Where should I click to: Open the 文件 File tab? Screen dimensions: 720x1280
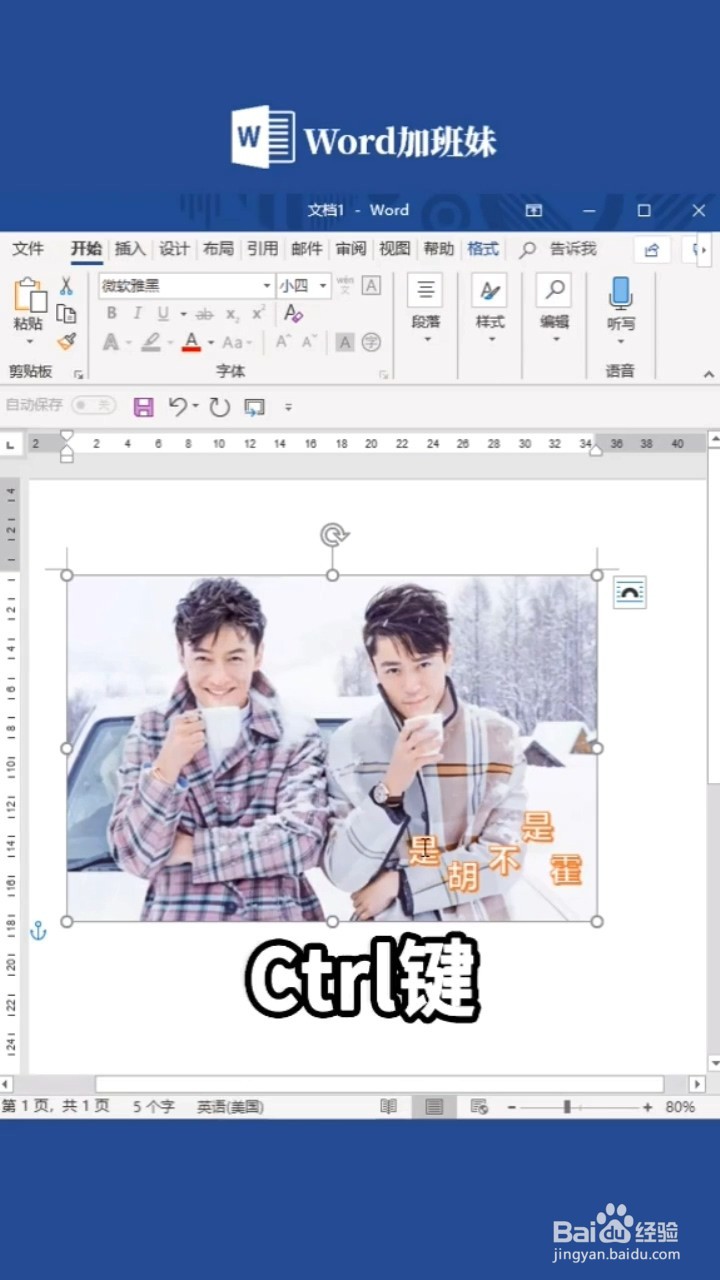28,249
